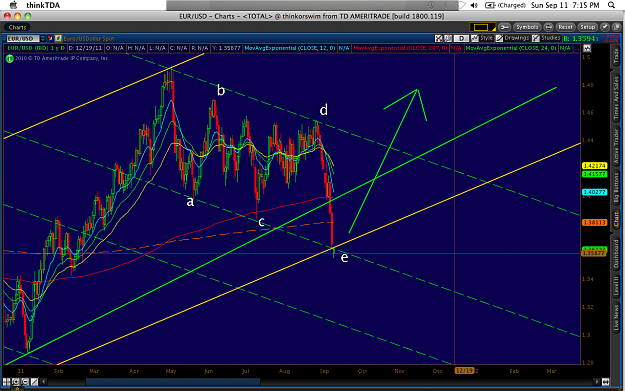Open the Times And Sales side tab
The height and width of the screenshot is (391, 625).
click(x=616, y=98)
